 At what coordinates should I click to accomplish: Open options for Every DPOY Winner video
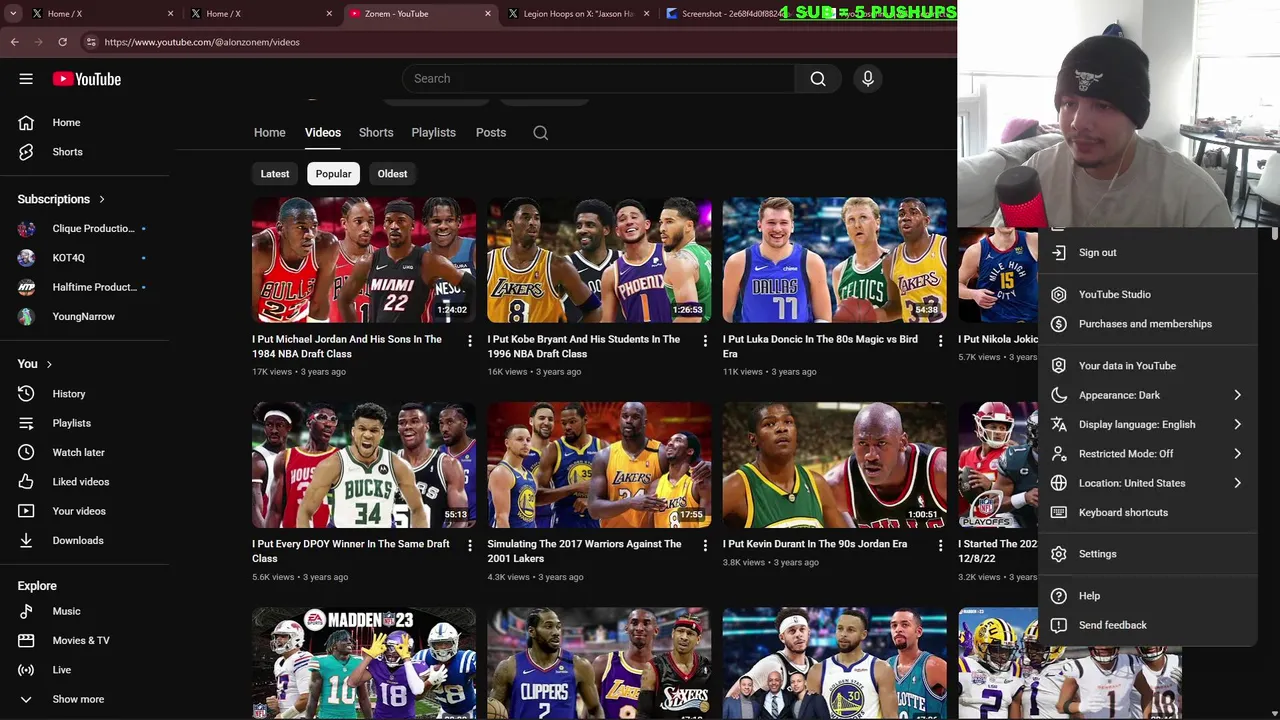coord(469,546)
